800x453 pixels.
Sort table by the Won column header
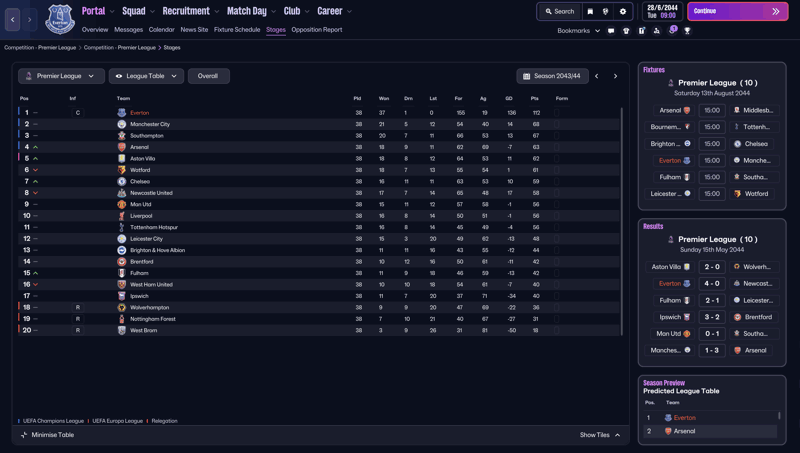click(x=384, y=98)
